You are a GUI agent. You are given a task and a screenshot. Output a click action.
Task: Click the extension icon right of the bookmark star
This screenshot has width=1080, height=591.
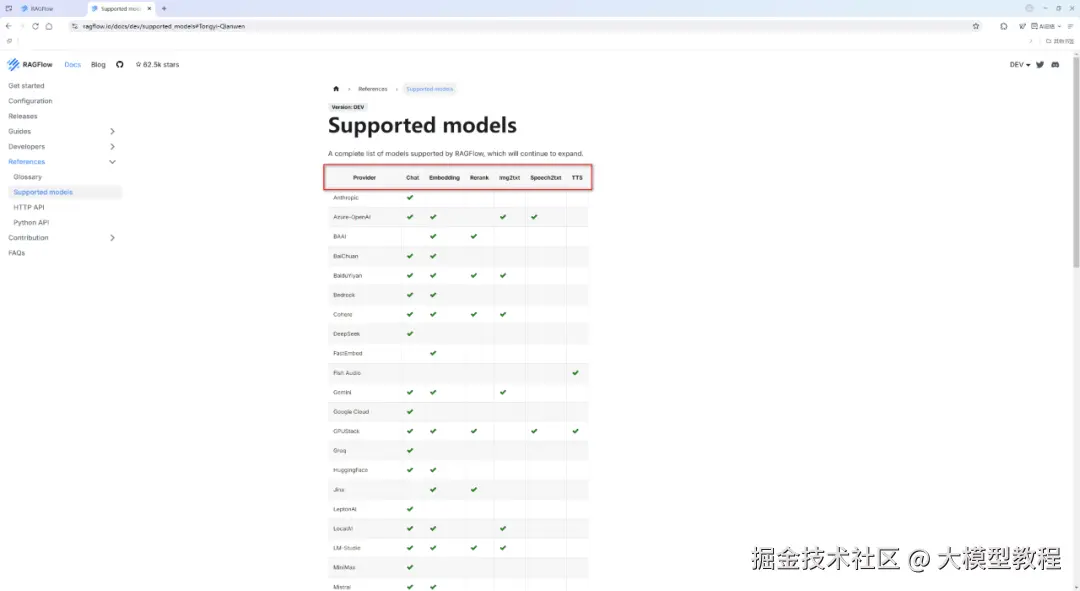[x=1004, y=26]
